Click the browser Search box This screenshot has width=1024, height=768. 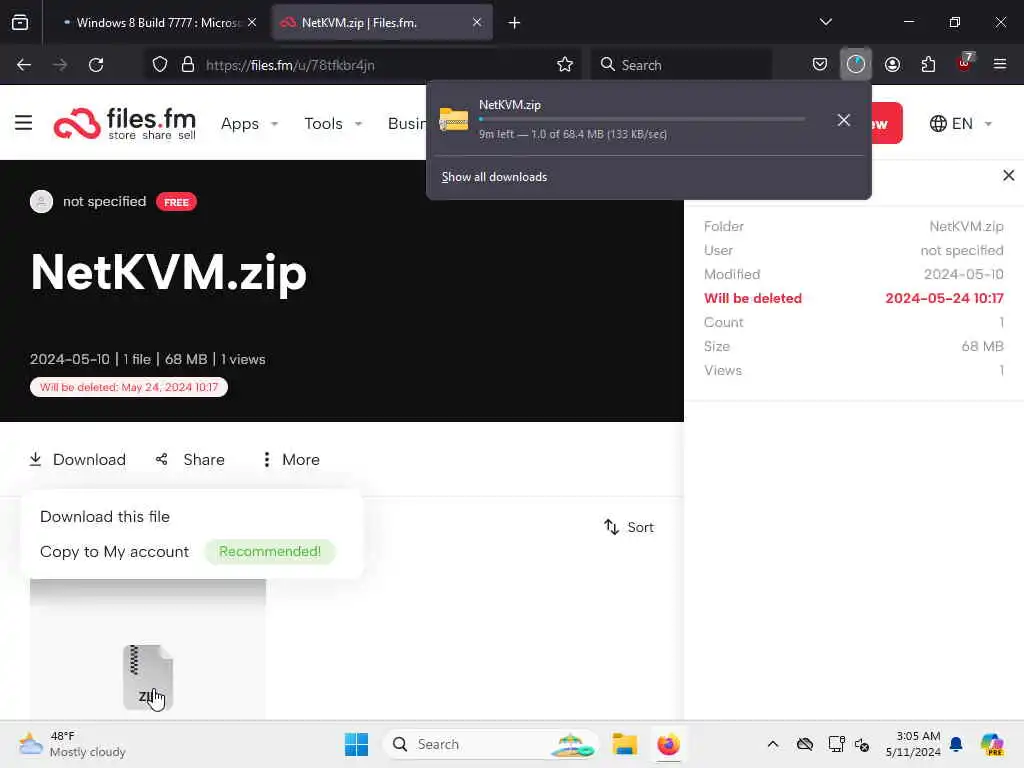click(682, 65)
